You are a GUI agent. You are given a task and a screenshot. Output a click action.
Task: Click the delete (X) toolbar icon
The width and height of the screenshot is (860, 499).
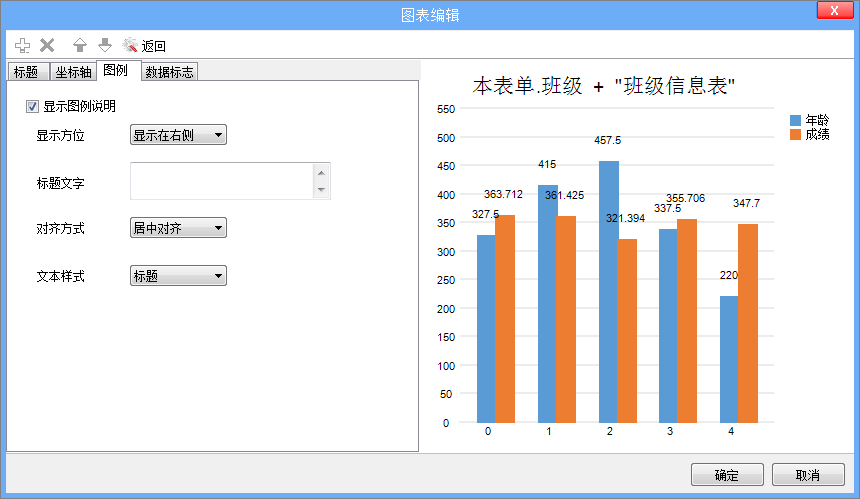47,46
